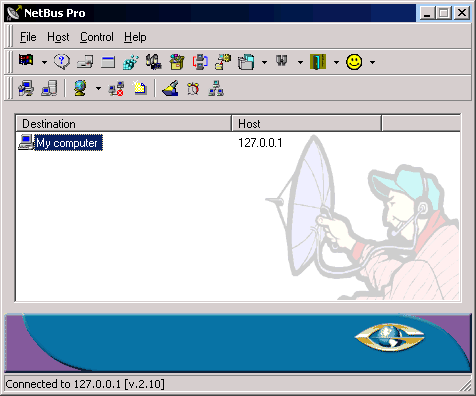This screenshot has height=396, width=476.
Task: Click the Destination column header
Action: [123, 124]
